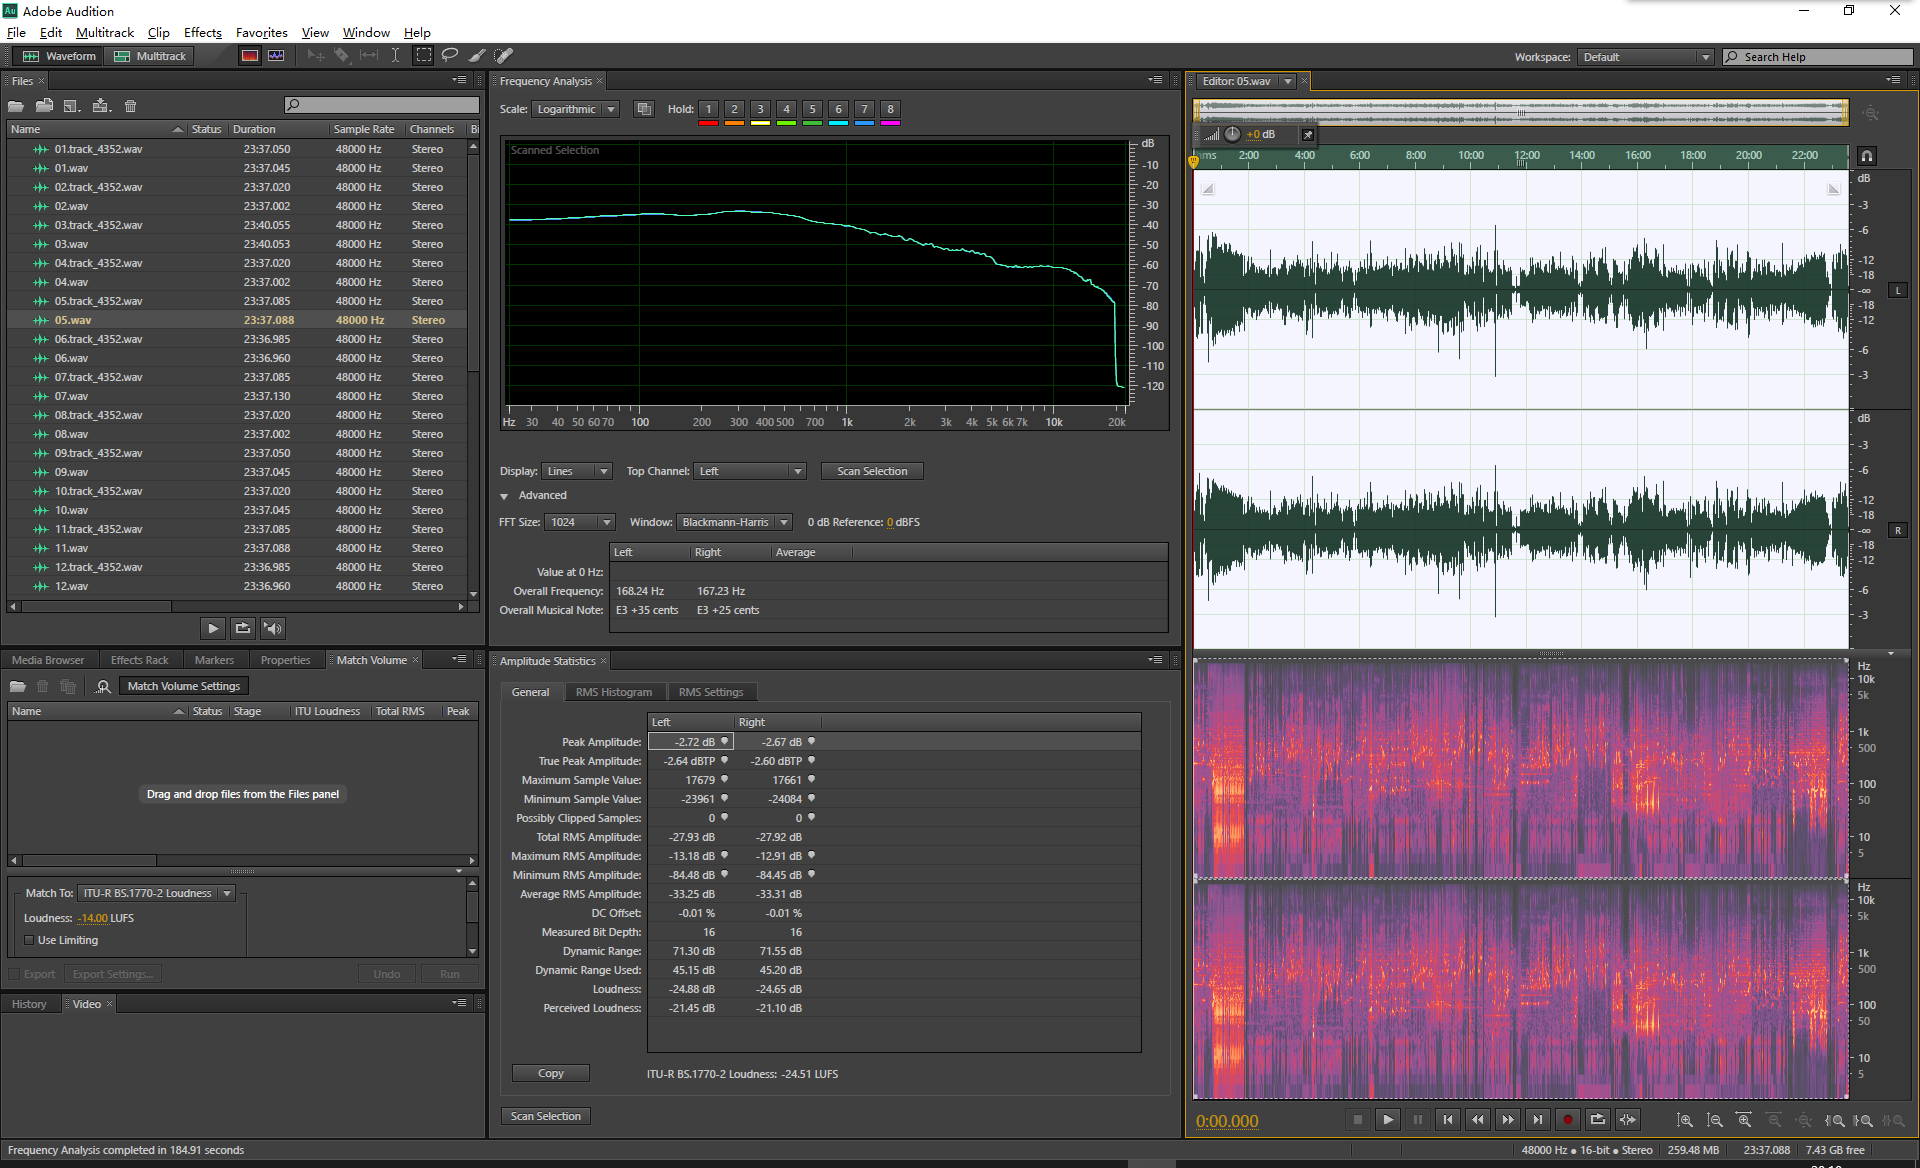Open the Effects menu
The image size is (1920, 1168).
203,33
